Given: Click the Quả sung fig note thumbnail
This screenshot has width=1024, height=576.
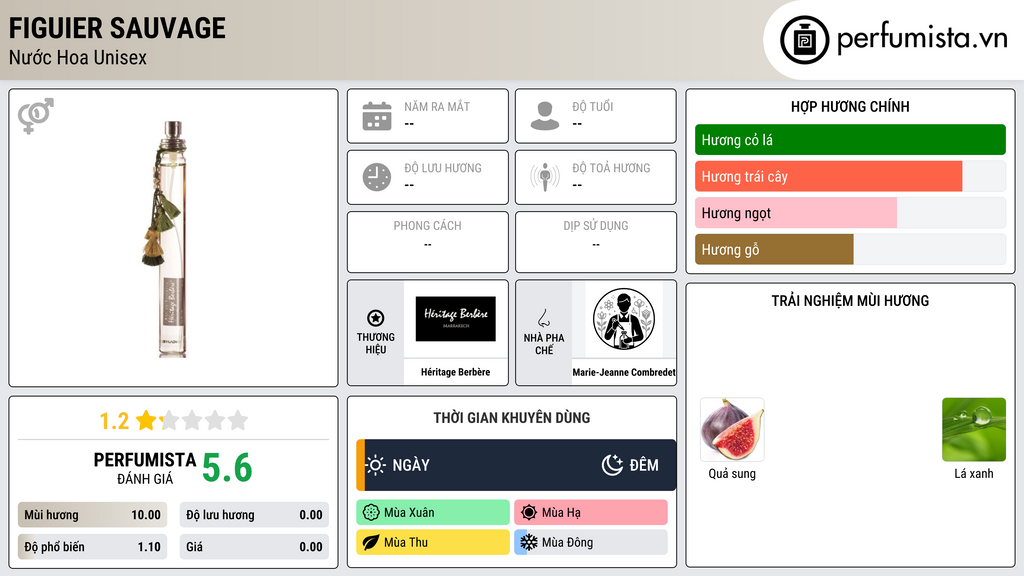Looking at the screenshot, I should 732,430.
